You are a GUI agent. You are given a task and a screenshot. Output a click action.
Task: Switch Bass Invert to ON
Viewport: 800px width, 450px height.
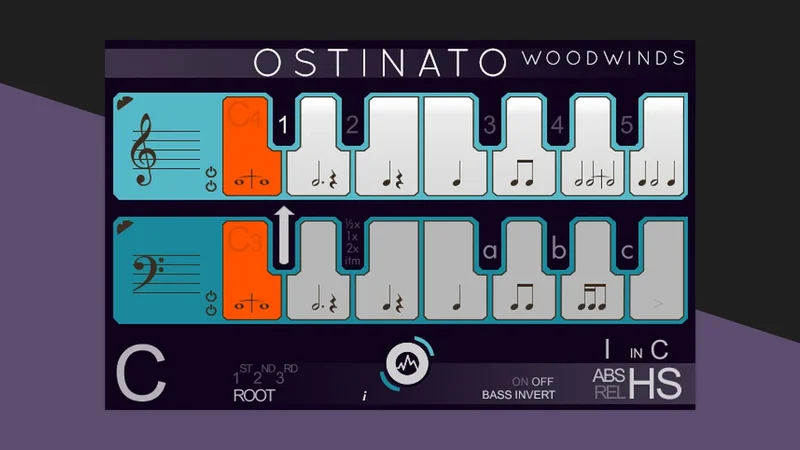pyautogui.click(x=520, y=382)
